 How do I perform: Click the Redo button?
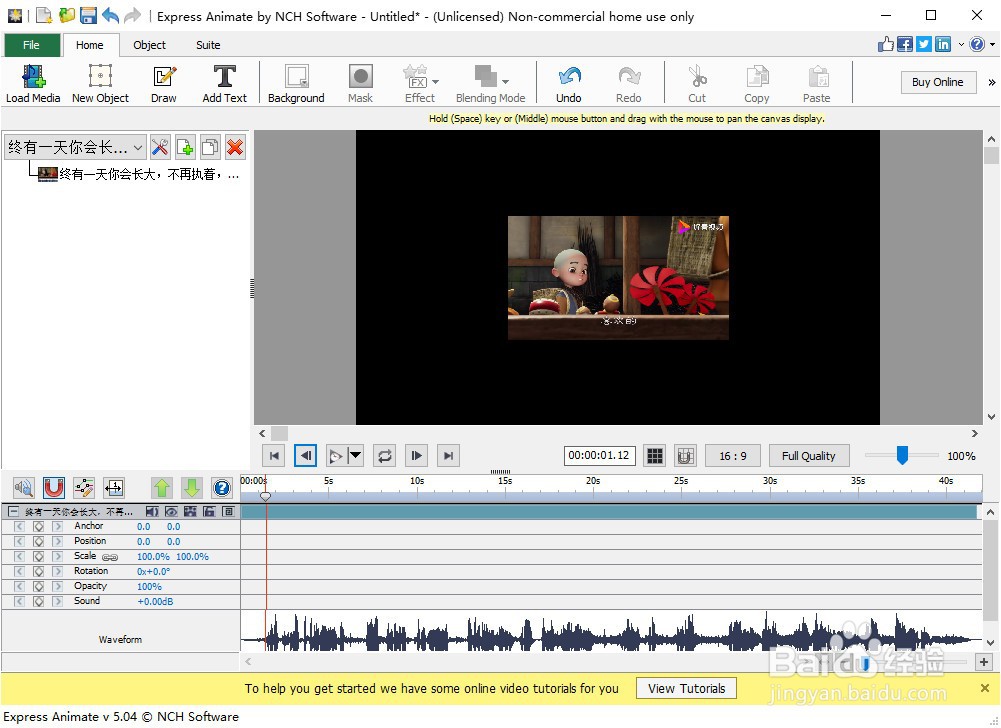pyautogui.click(x=628, y=84)
